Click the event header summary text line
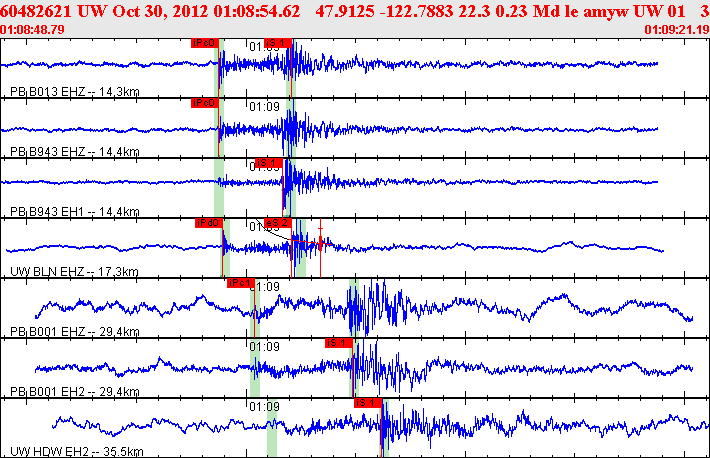Screen dimensions: 710x458 [x=355, y=11]
